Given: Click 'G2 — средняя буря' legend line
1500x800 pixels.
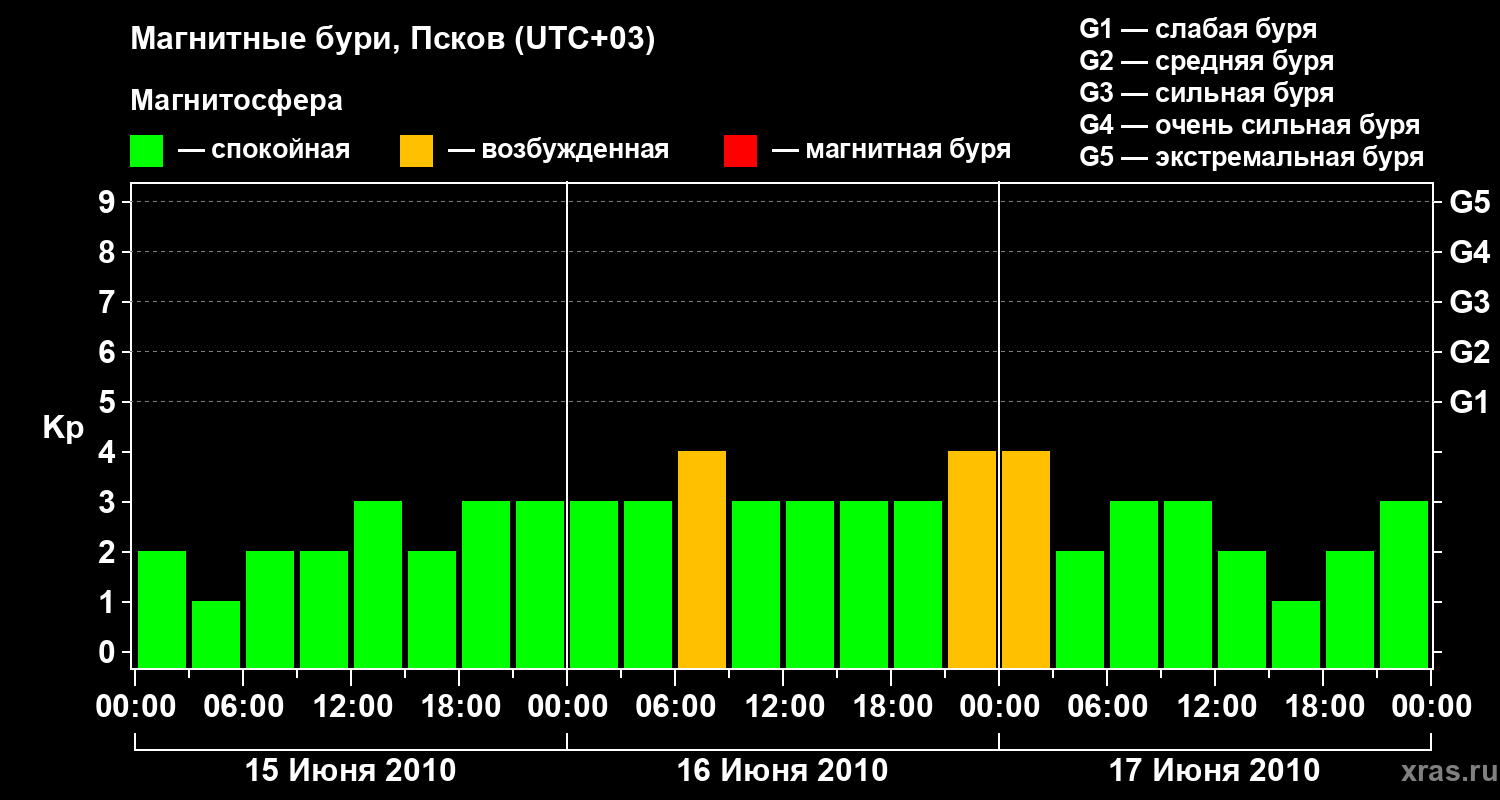Looking at the screenshot, I should point(1207,61).
